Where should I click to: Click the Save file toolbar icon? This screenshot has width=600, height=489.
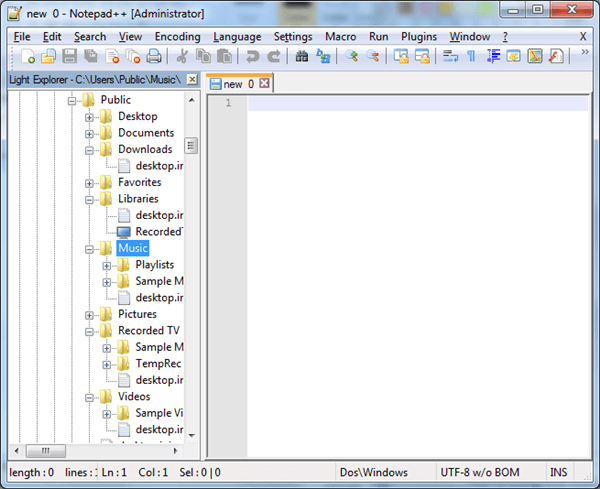[x=70, y=56]
